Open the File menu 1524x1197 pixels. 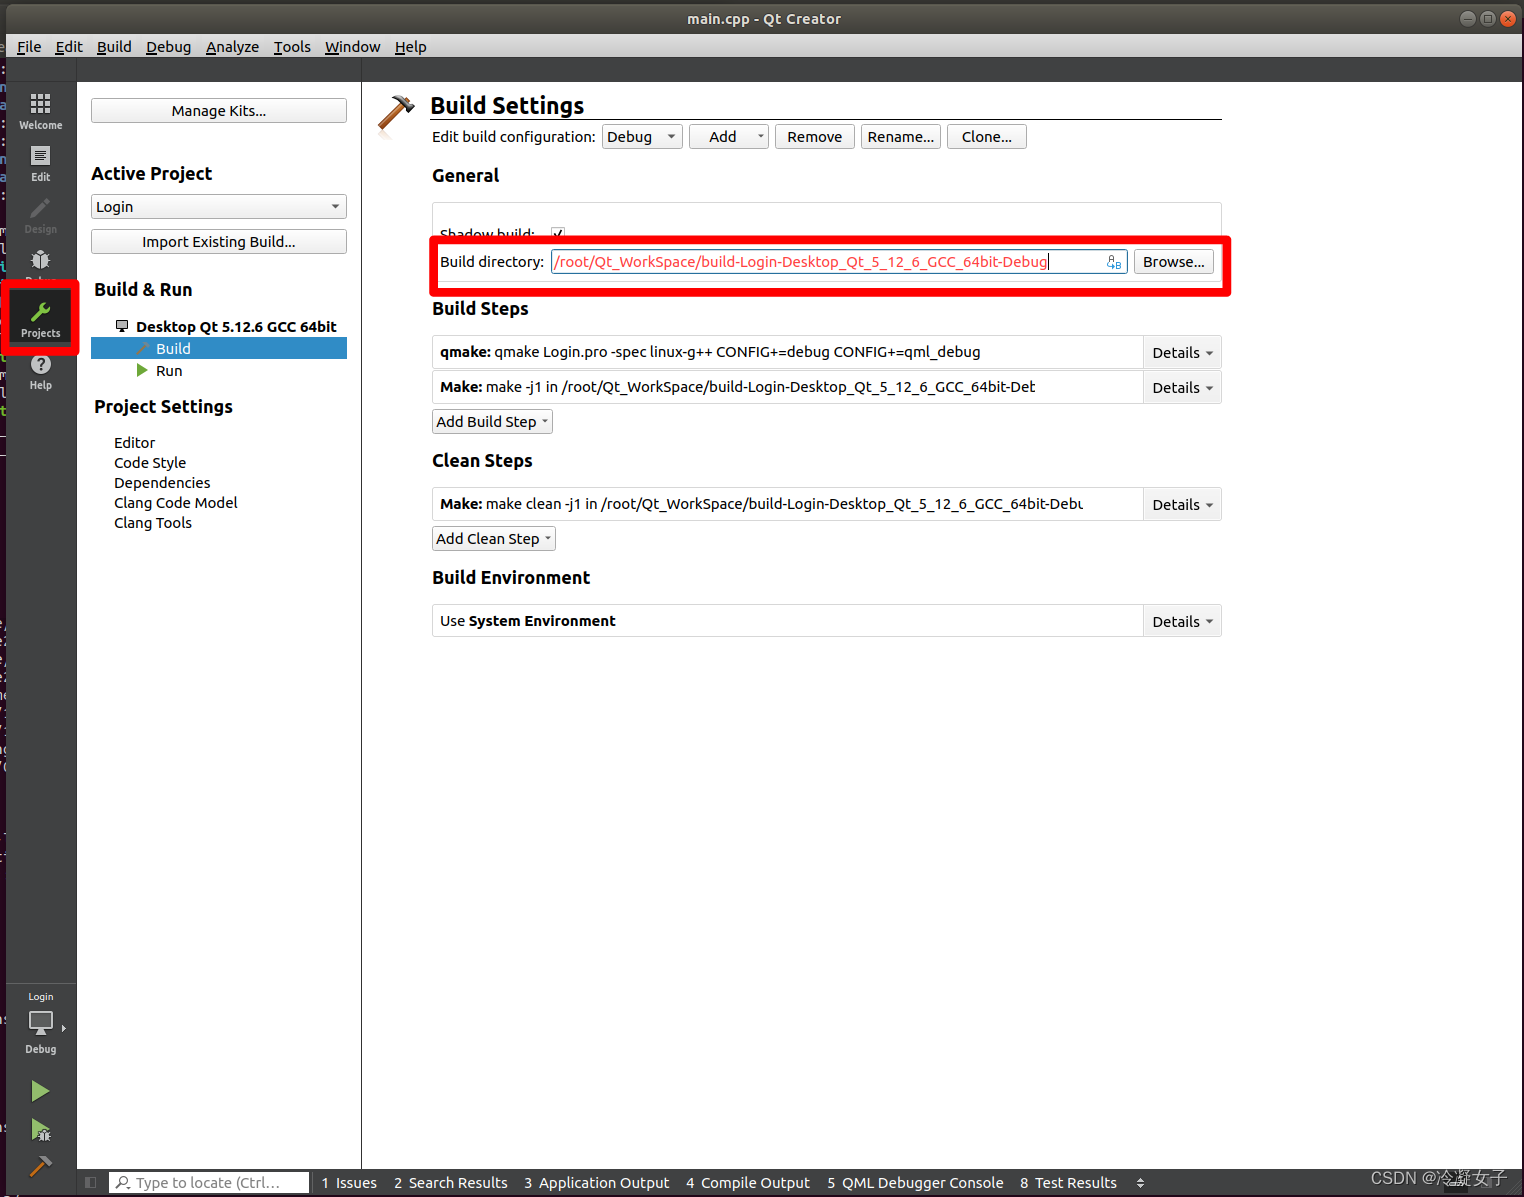coord(29,47)
